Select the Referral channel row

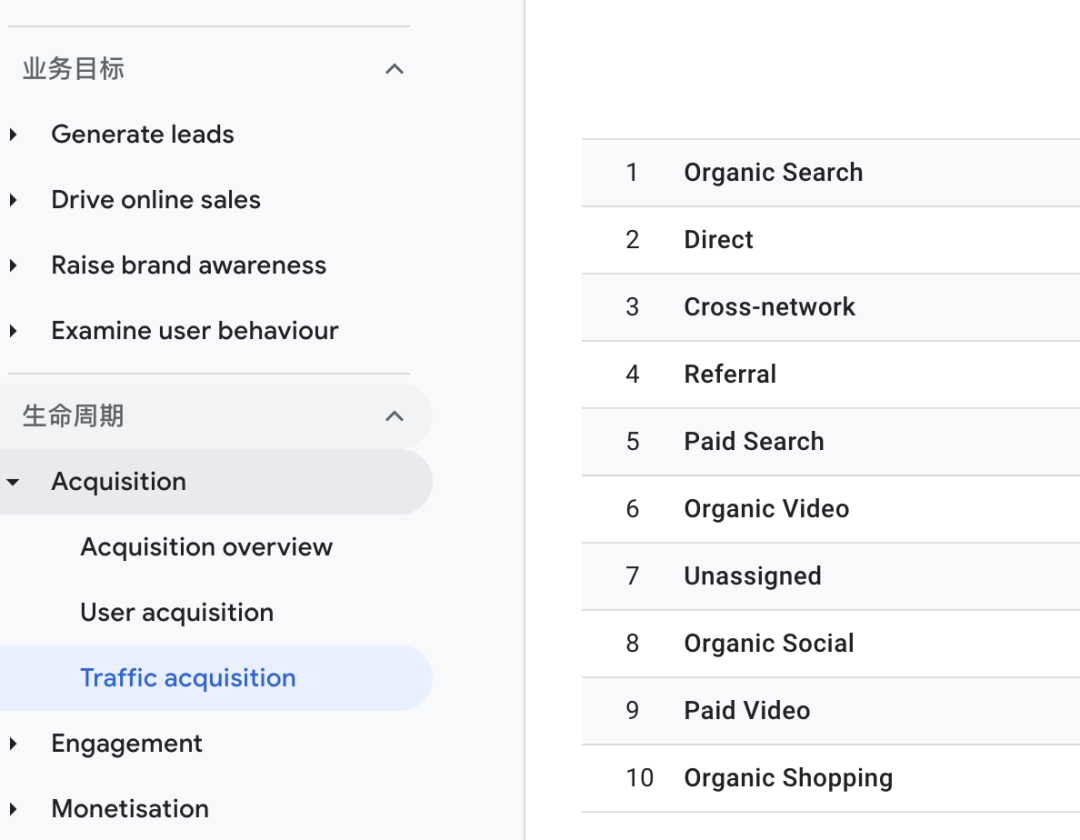pyautogui.click(x=730, y=374)
